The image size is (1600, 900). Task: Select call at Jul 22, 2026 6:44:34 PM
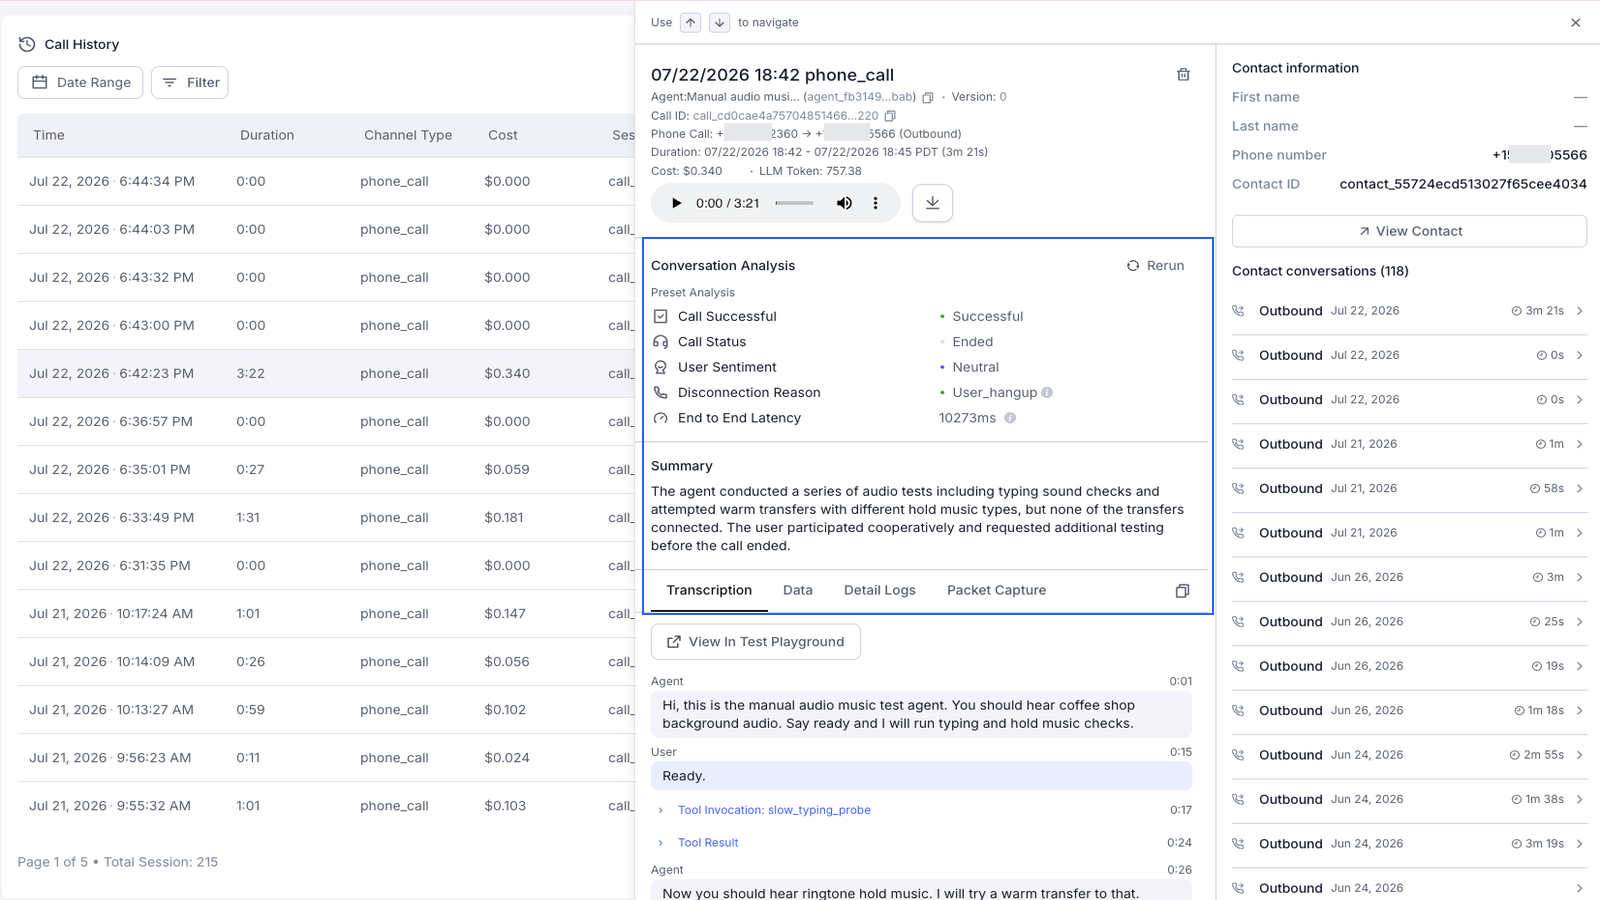click(326, 181)
